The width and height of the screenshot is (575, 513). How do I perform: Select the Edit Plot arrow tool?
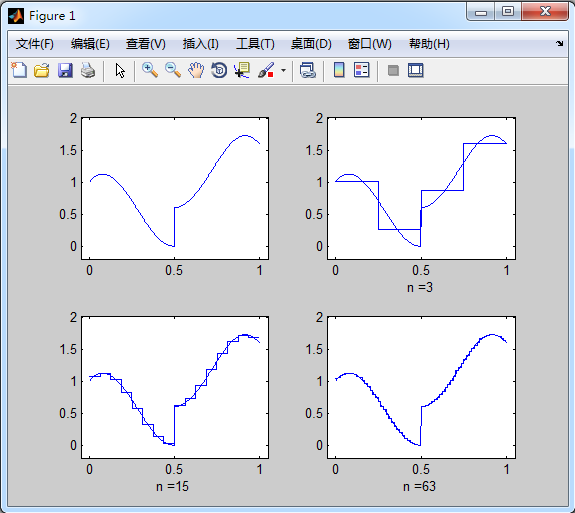point(120,70)
